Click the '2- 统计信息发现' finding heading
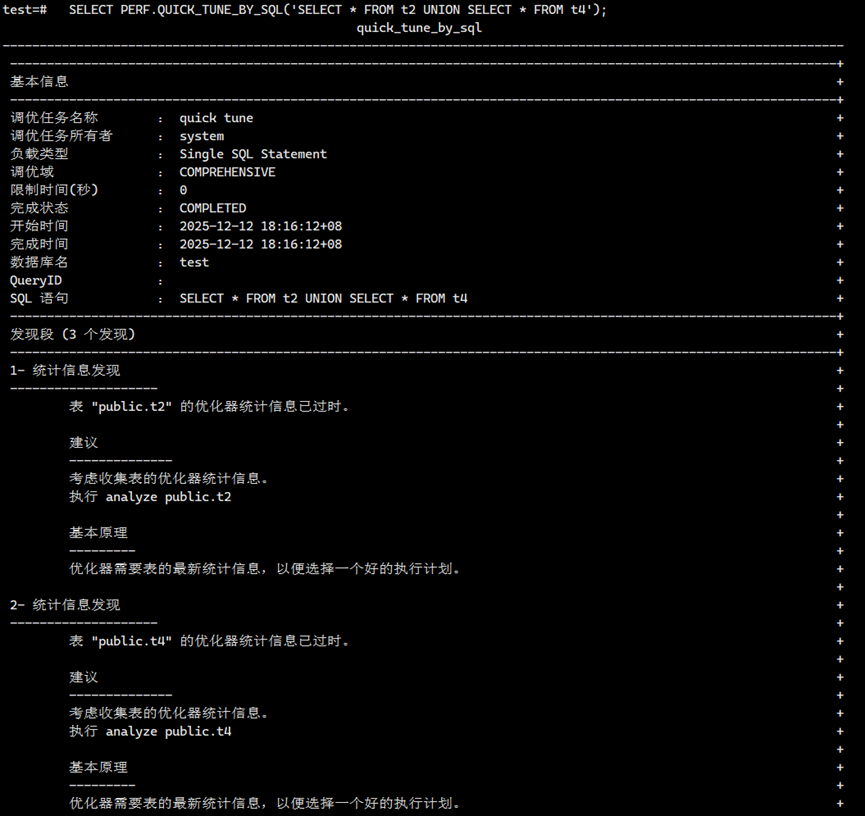The image size is (865, 816). coord(65,605)
